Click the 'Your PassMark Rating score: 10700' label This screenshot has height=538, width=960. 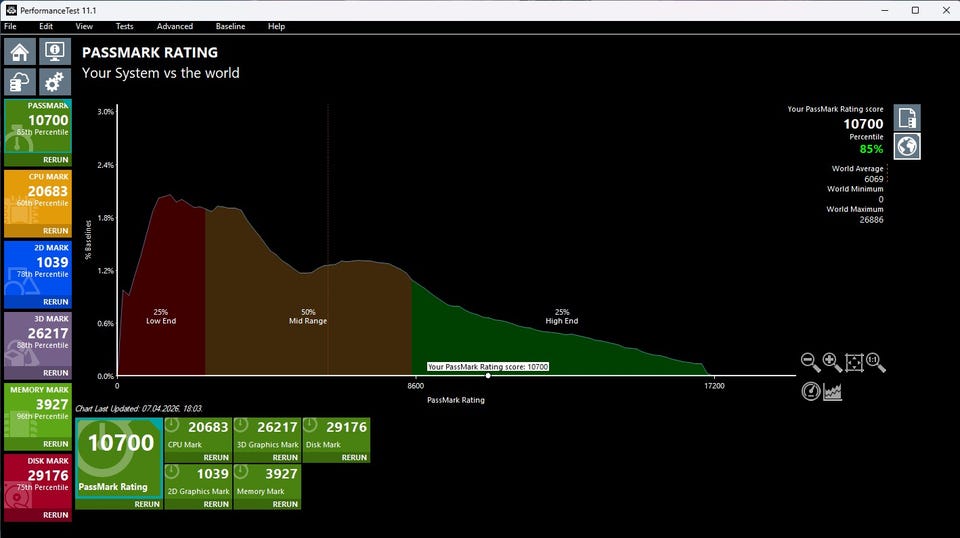coord(488,367)
